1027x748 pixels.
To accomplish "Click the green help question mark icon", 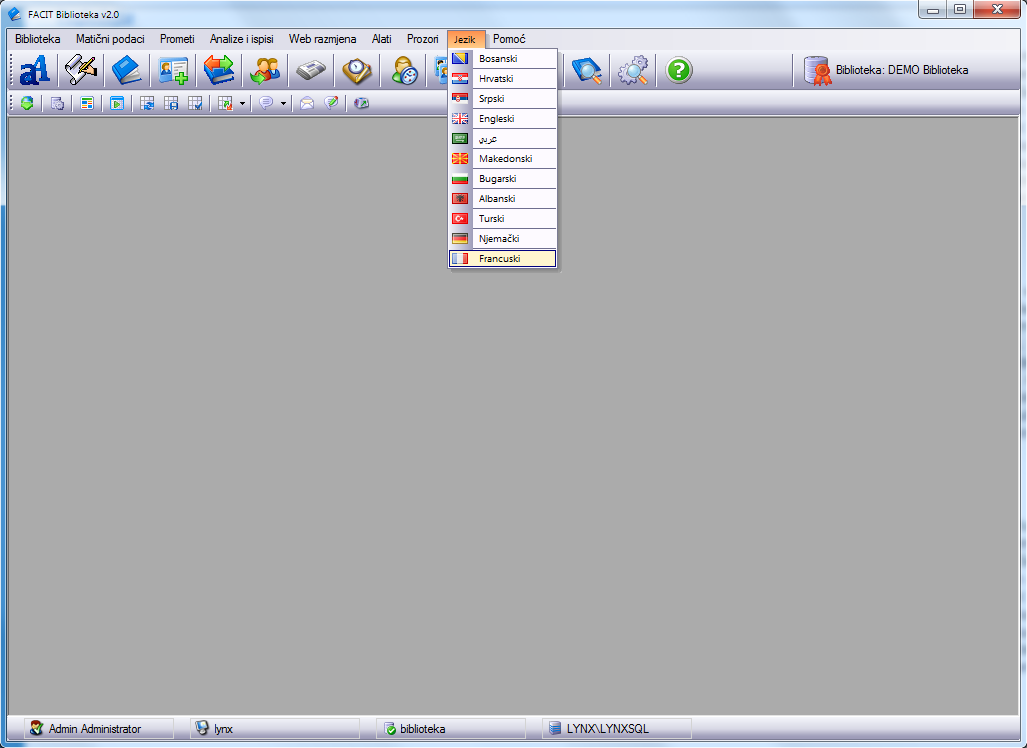I will pyautogui.click(x=679, y=70).
